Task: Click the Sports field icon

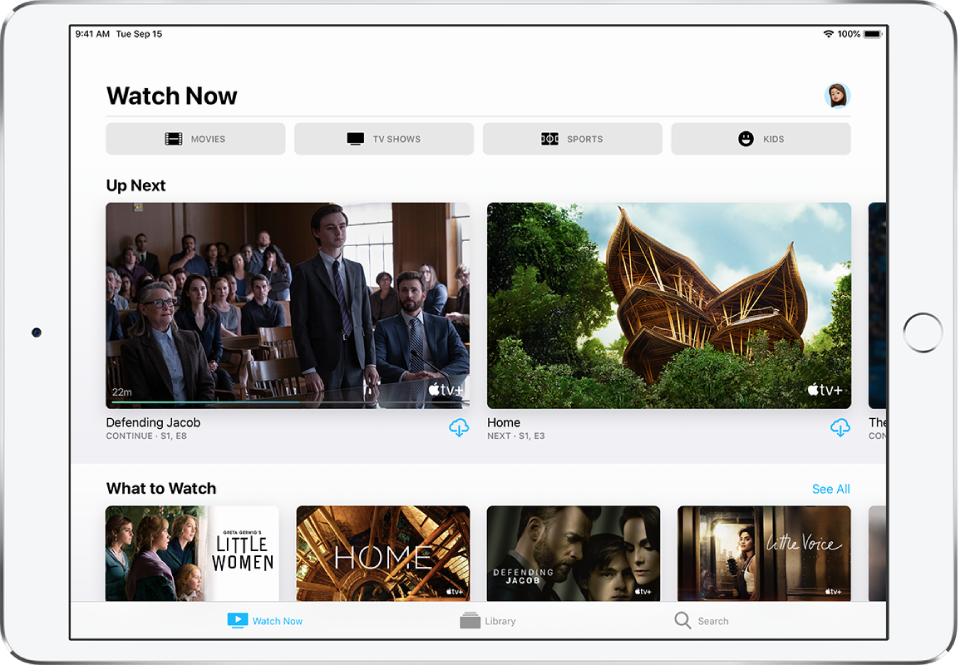Action: [x=550, y=139]
